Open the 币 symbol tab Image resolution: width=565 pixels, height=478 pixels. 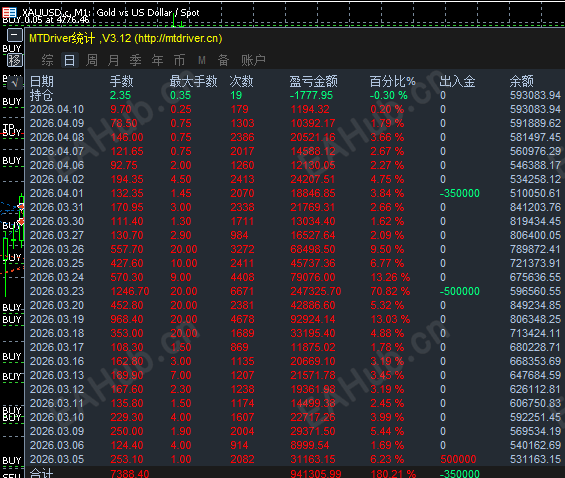click(179, 60)
